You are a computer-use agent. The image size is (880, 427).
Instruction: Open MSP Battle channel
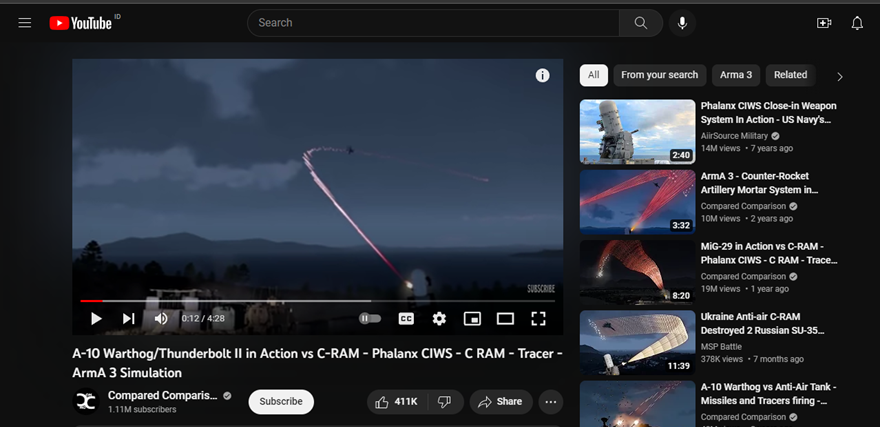pos(721,347)
